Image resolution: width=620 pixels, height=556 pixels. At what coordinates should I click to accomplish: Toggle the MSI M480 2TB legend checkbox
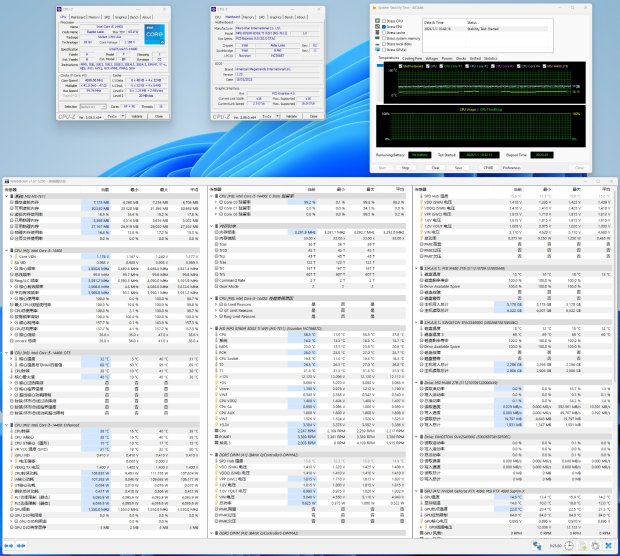click(545, 66)
